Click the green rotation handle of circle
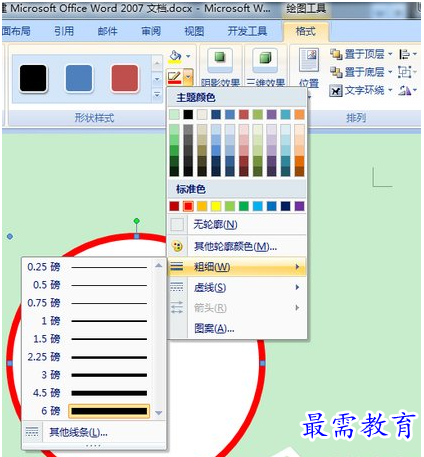The image size is (424, 457). (x=137, y=221)
